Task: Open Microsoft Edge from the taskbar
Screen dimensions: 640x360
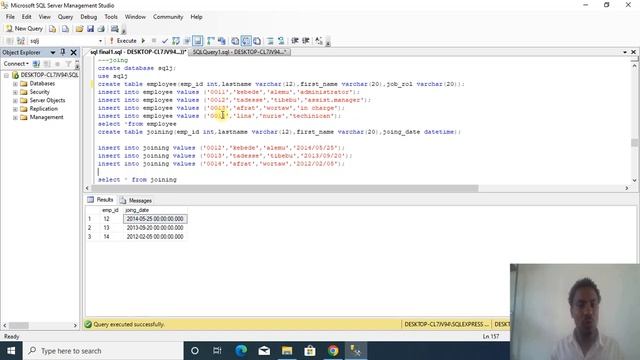Action: [x=241, y=351]
